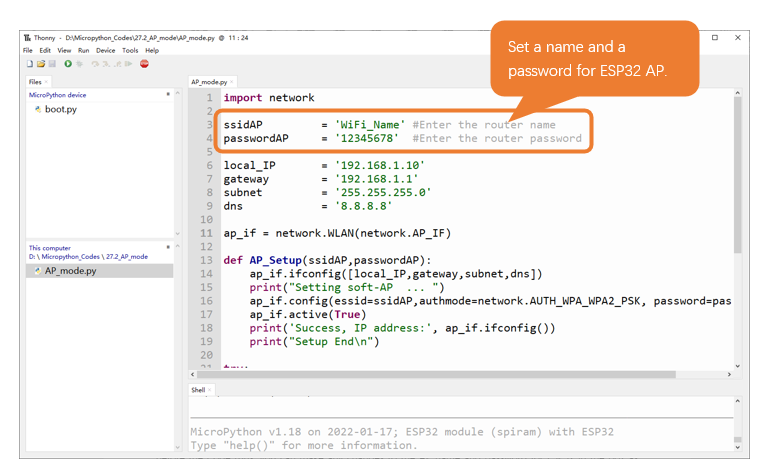Click the Micropython_Codes path segment
The height and width of the screenshot is (465, 770).
coord(70,256)
